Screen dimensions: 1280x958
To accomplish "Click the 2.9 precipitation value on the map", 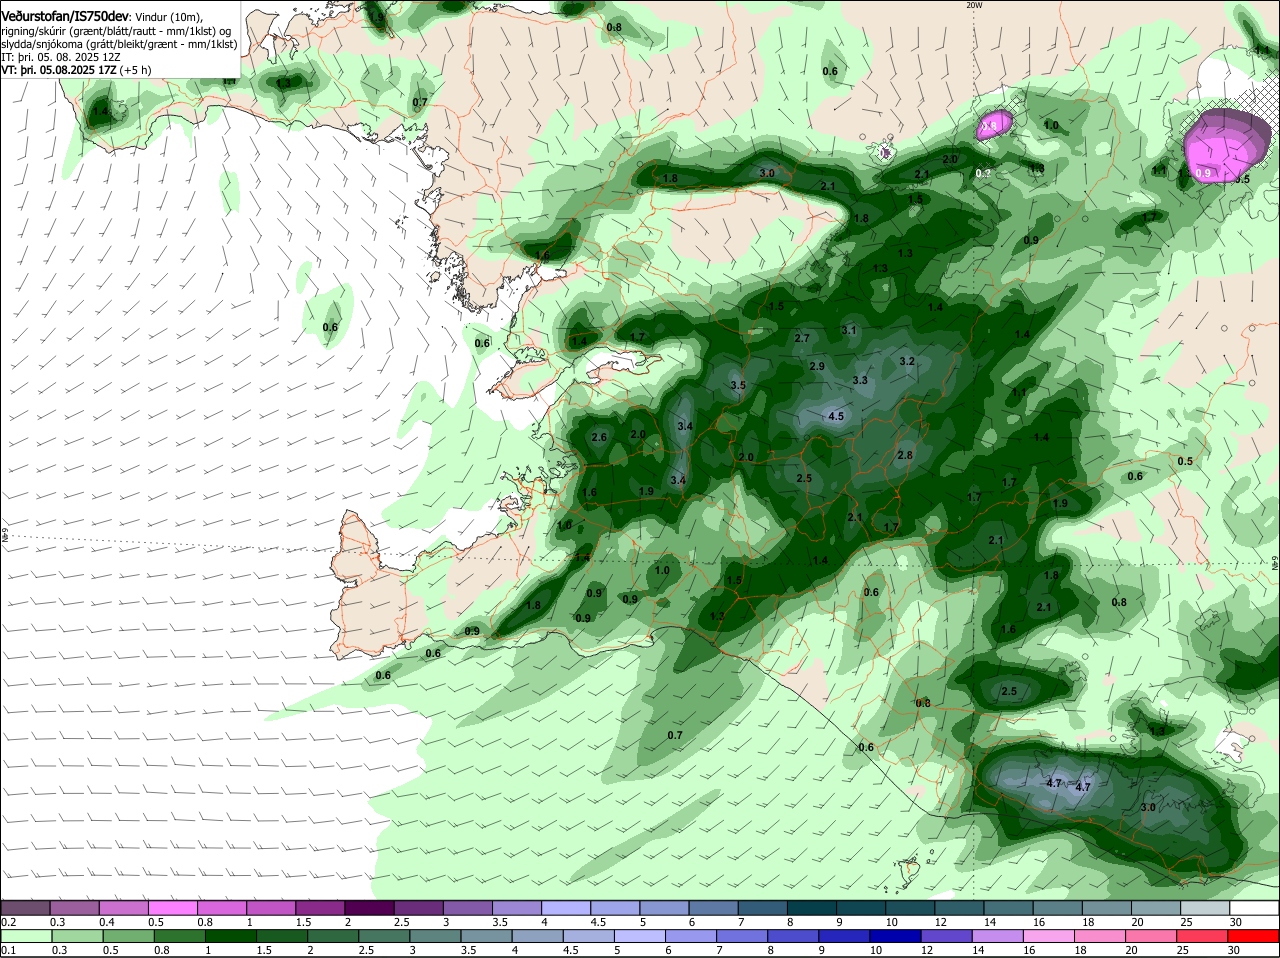I will tap(817, 366).
